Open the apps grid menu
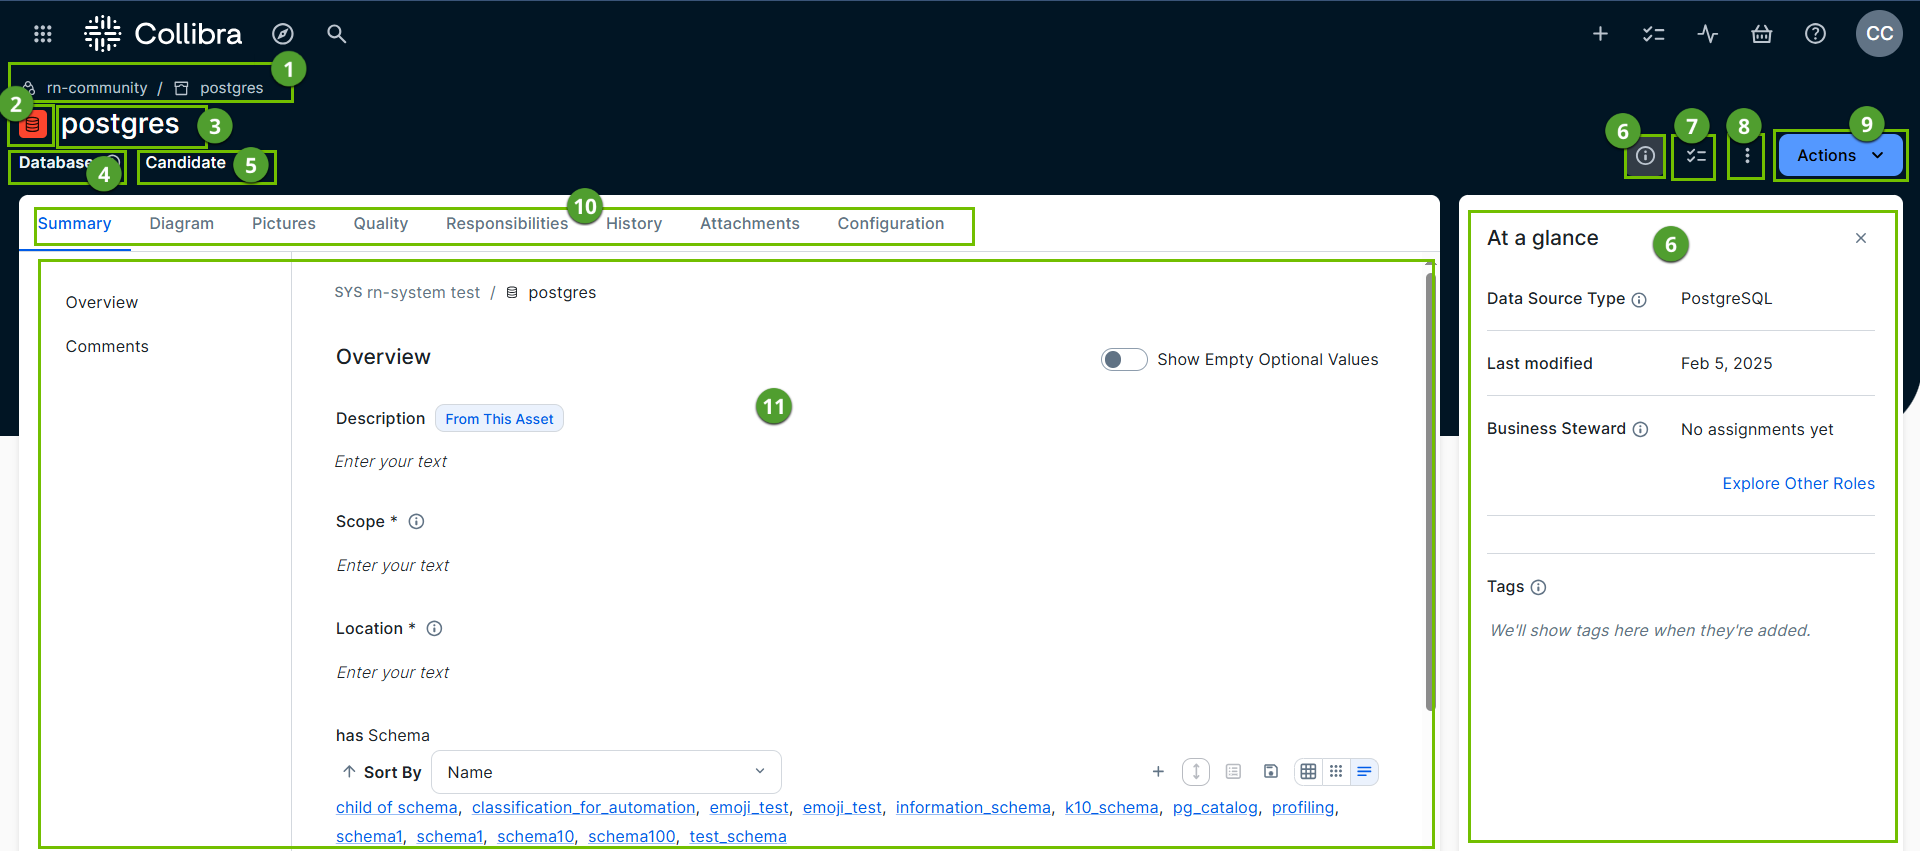This screenshot has height=851, width=1920. point(42,34)
